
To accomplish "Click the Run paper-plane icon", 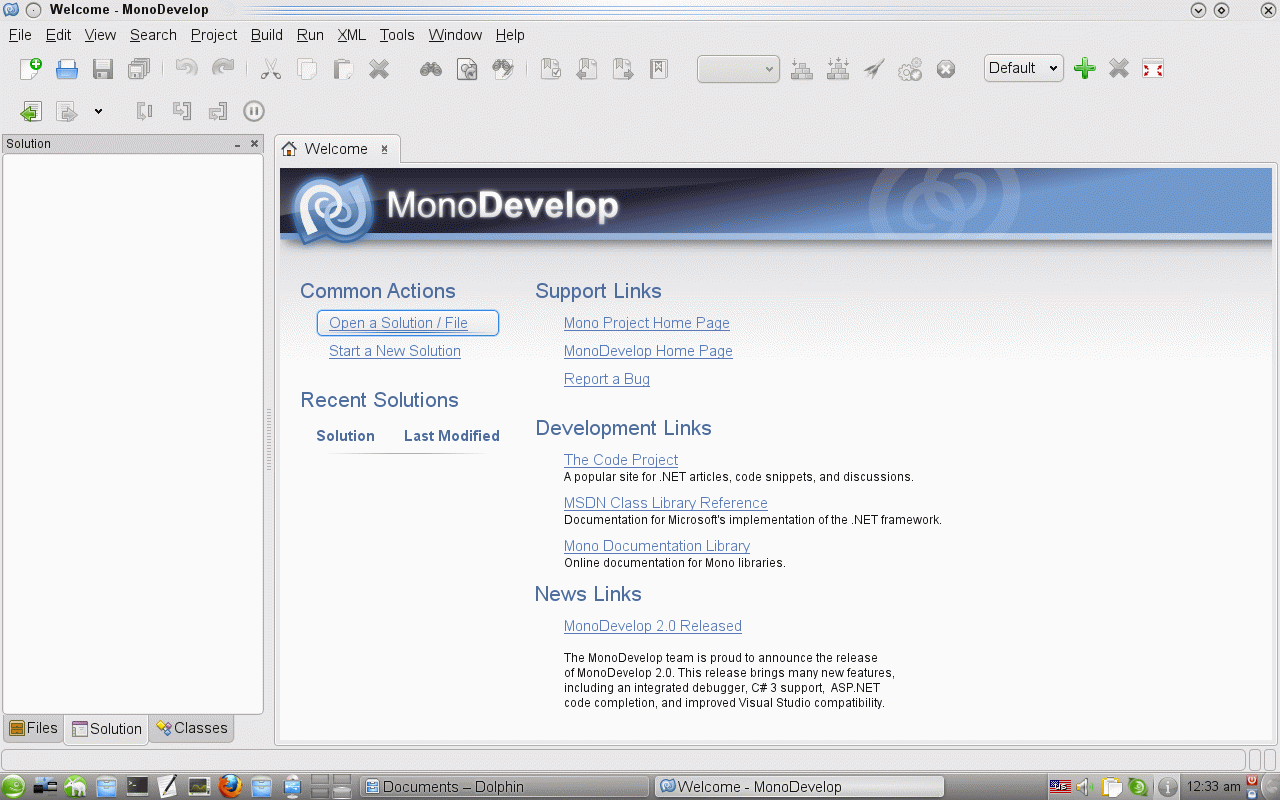I will (874, 69).
